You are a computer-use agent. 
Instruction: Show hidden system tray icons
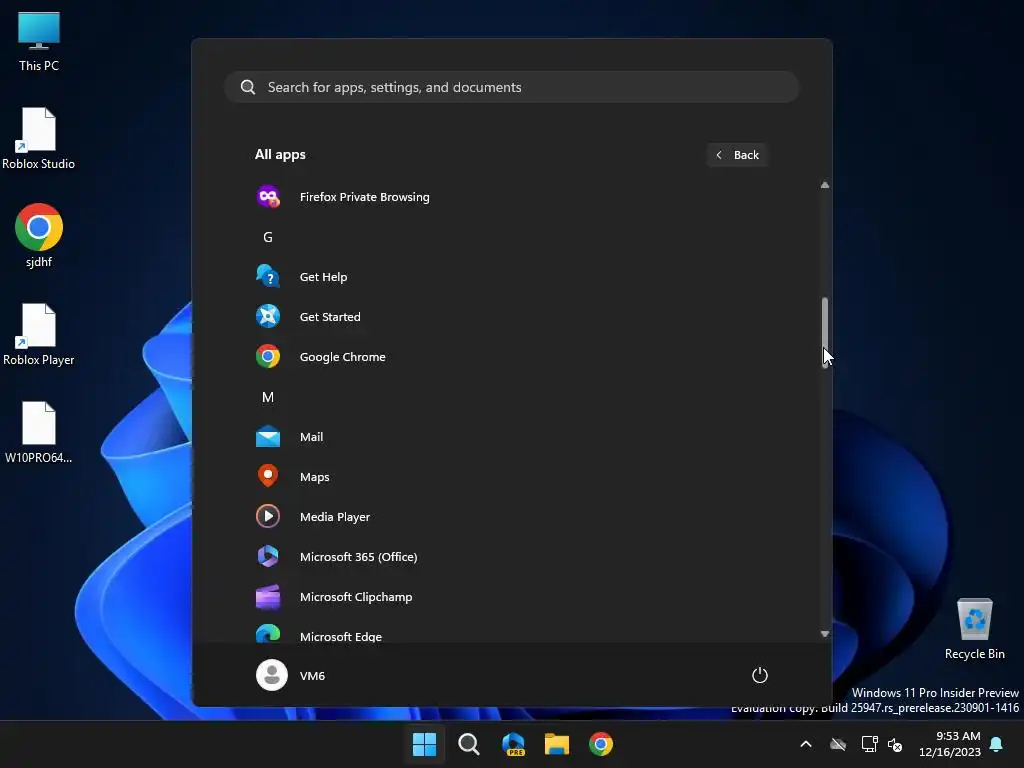[x=806, y=744]
